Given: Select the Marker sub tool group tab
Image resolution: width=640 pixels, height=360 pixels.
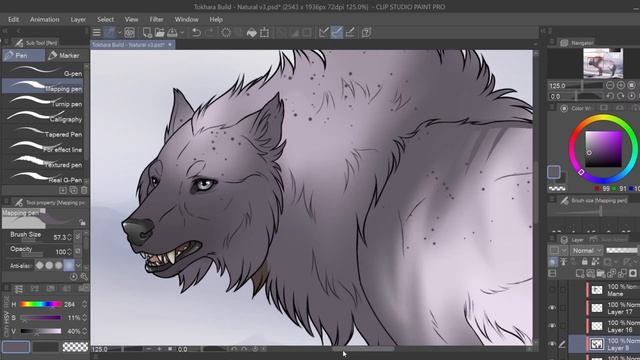Looking at the screenshot, I should (64, 56).
